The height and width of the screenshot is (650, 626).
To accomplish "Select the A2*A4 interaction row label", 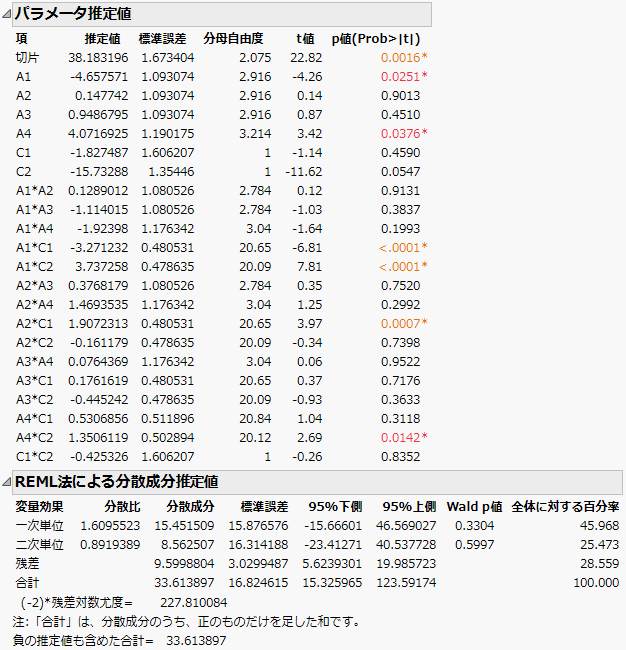I will point(35,305).
